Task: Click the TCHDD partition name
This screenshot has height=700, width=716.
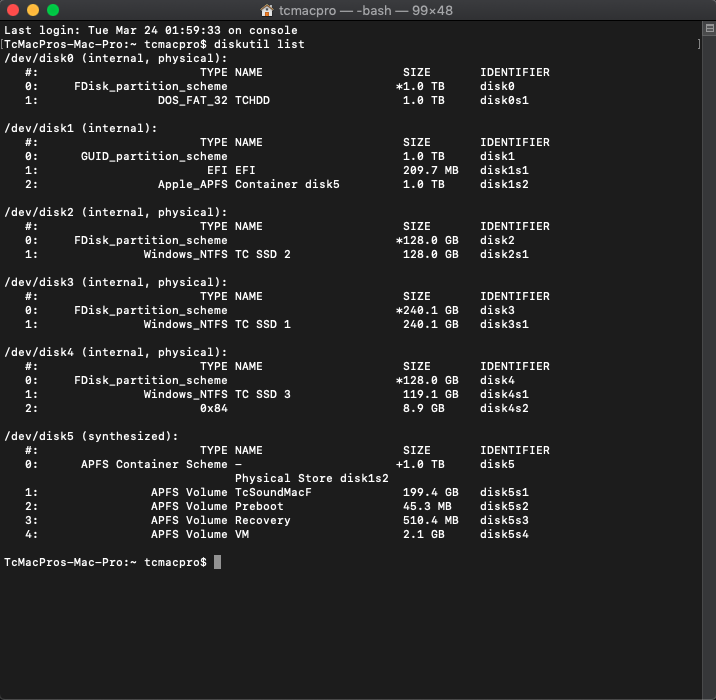Action: pyautogui.click(x=252, y=100)
